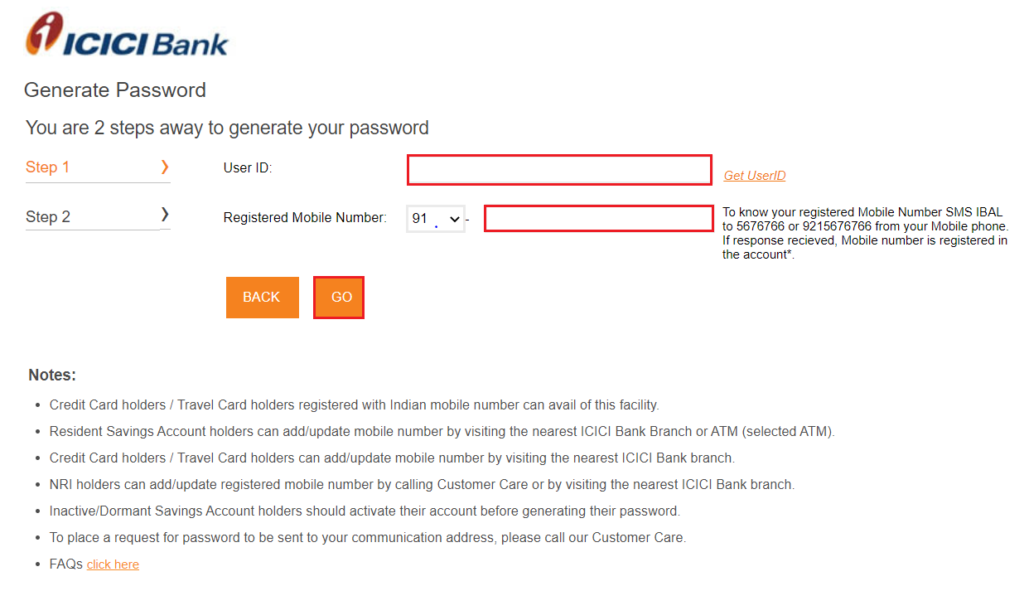This screenshot has width=1024, height=591.
Task: Click the orange 'i' emblem in the ICICI logo
Action: [x=44, y=32]
